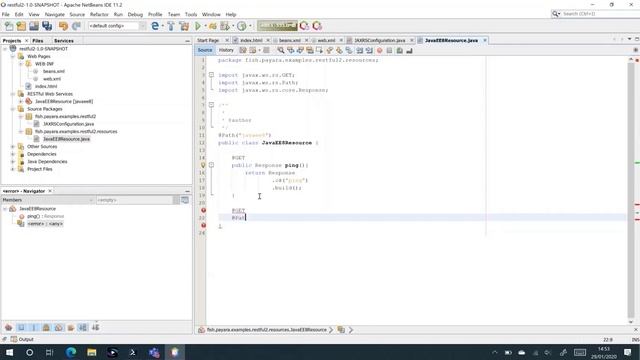This screenshot has height=360, width=640.
Task: Click the Find Selection magnifier icon
Action: (281, 50)
